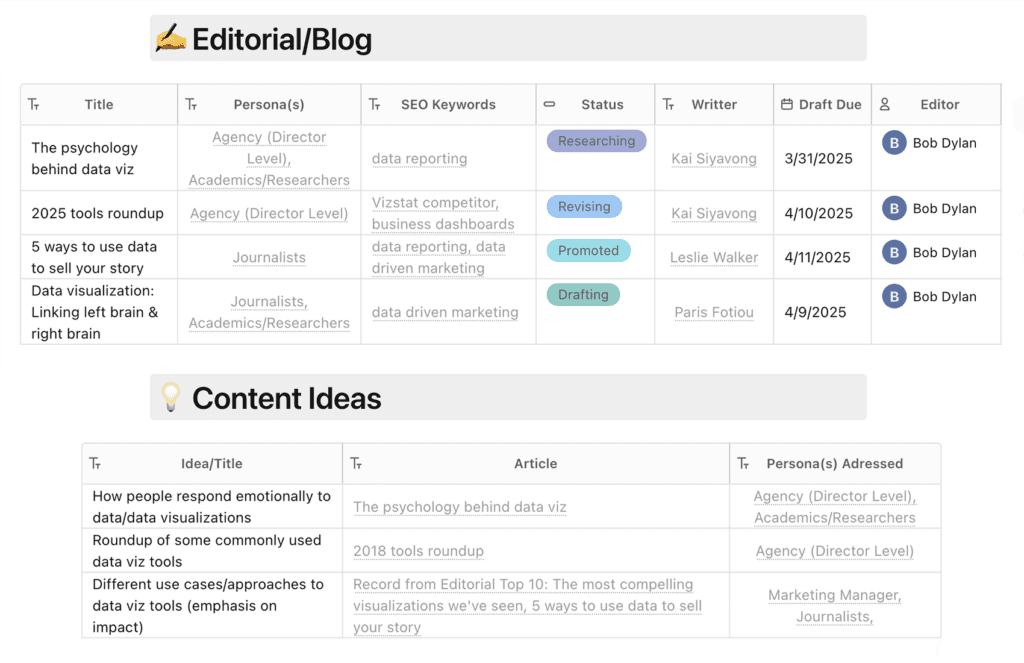Screen dimensions: 1024x663
Task: Click the text icon beside Idea/Title header
Action: coord(95,463)
